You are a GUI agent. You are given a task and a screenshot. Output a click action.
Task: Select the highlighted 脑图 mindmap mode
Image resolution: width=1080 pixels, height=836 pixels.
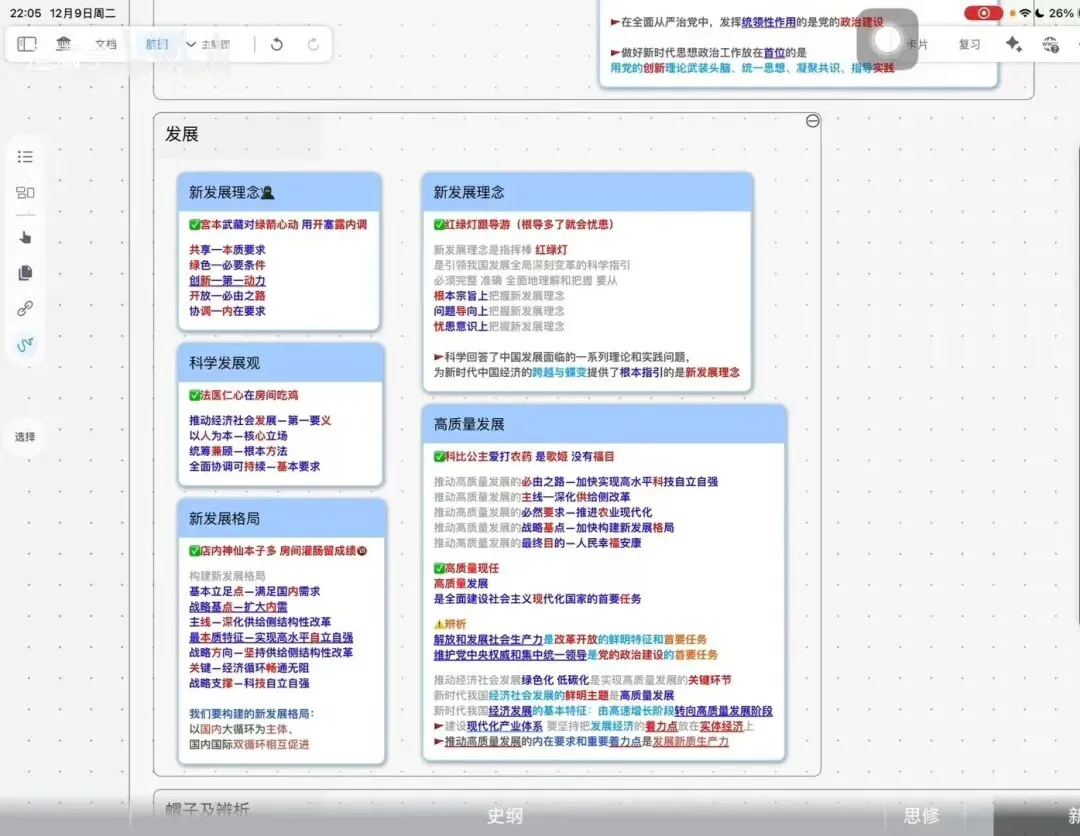[157, 44]
